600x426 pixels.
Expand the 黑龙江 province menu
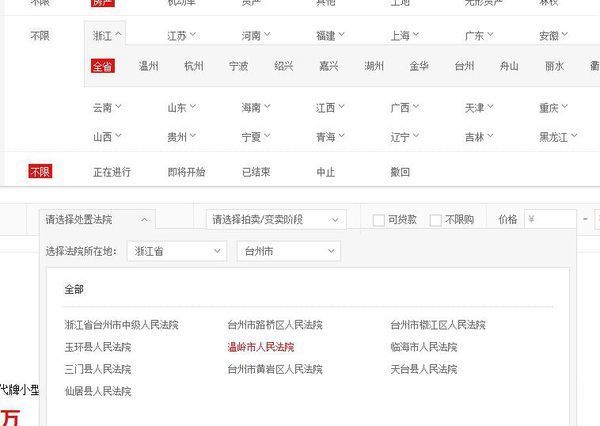(x=558, y=136)
